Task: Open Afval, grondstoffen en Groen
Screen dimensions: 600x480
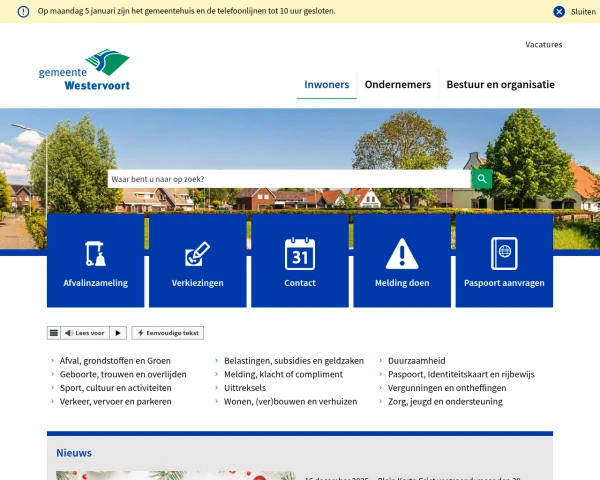Action: pos(115,361)
